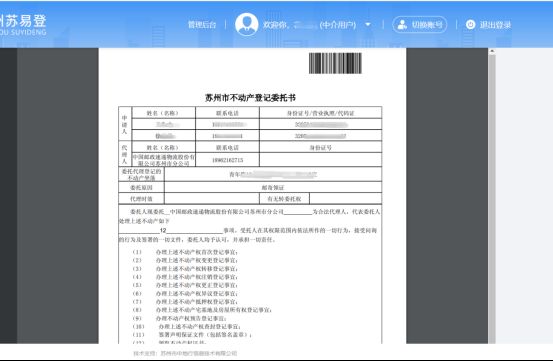The height and width of the screenshot is (361, 553).
Task: Click the empty 有无转委托权 value cell
Action: point(346,199)
